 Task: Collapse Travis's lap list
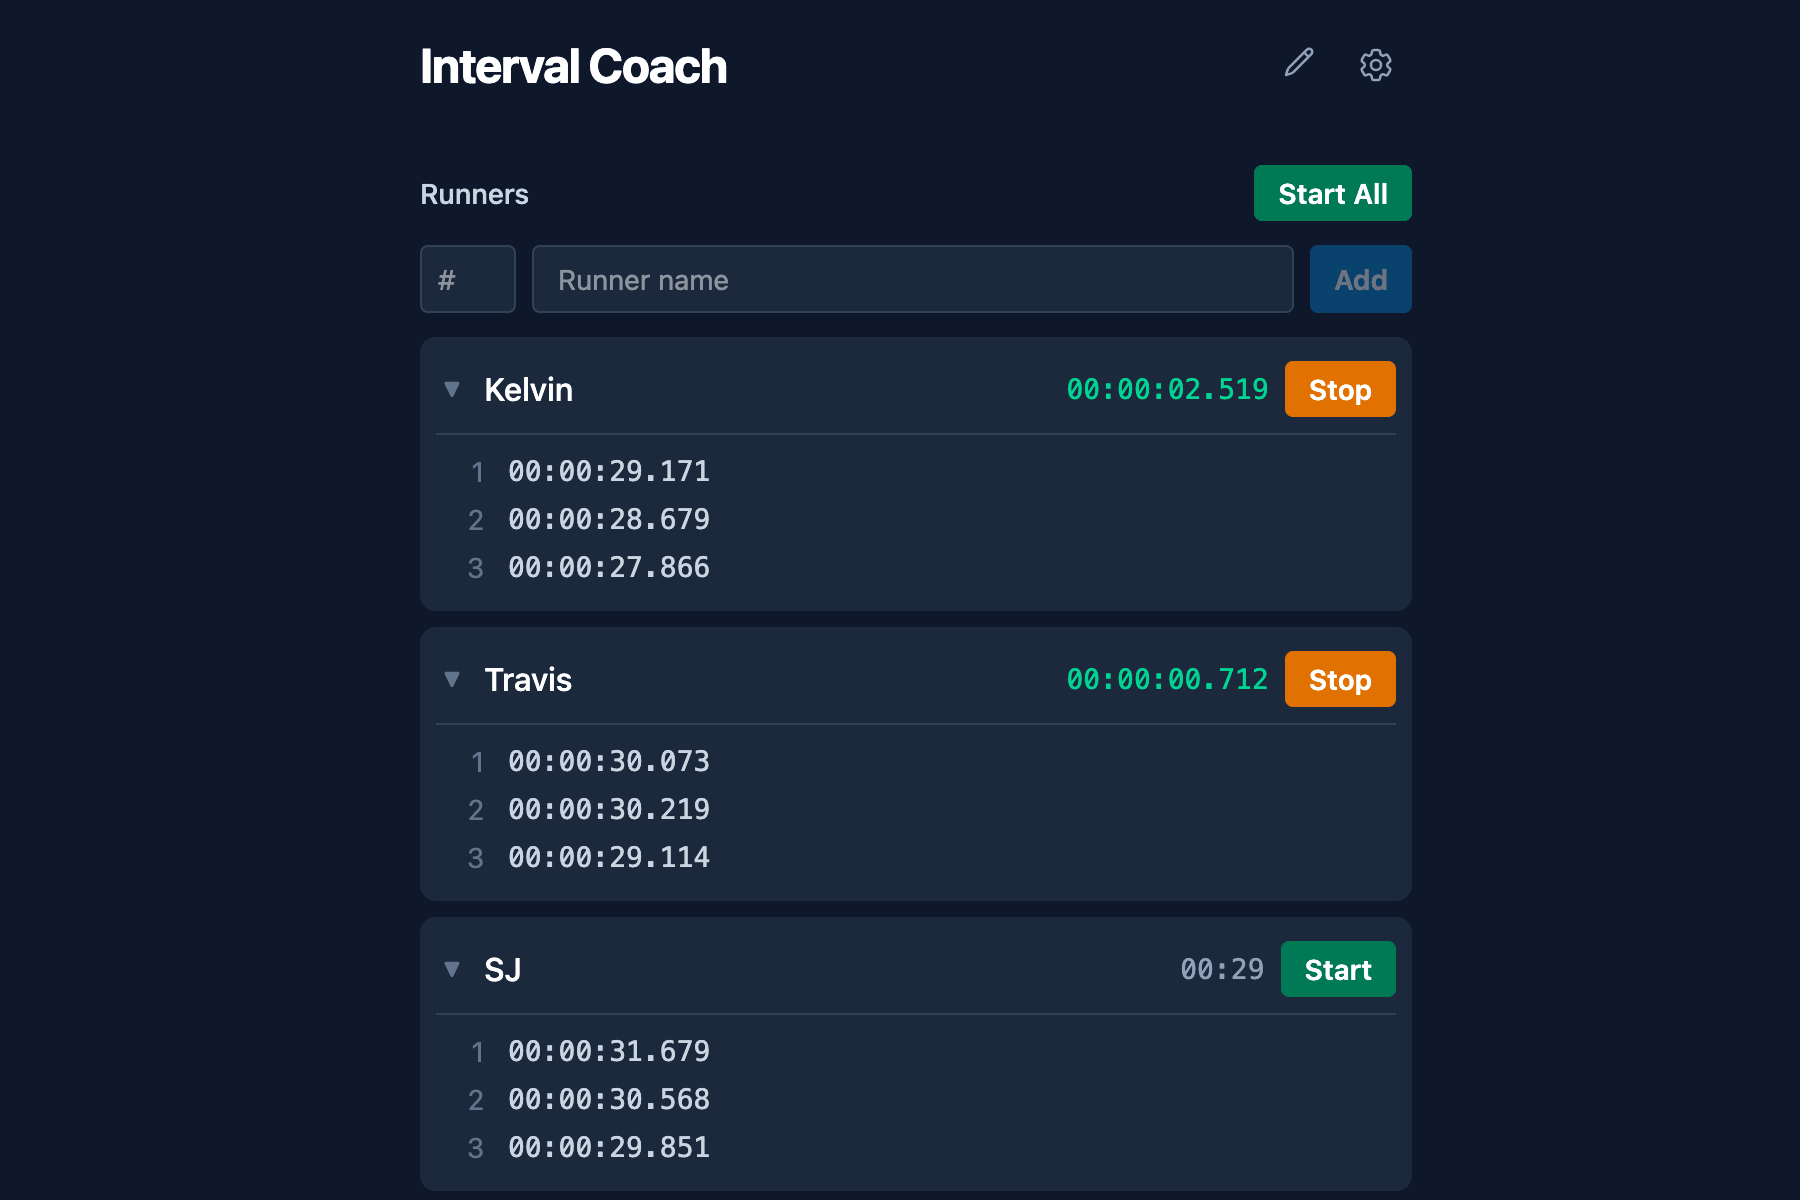pyautogui.click(x=452, y=679)
